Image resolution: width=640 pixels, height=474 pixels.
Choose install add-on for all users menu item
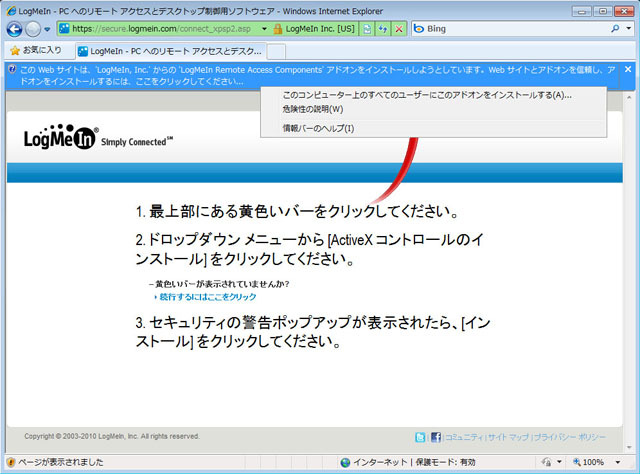[x=427, y=95]
